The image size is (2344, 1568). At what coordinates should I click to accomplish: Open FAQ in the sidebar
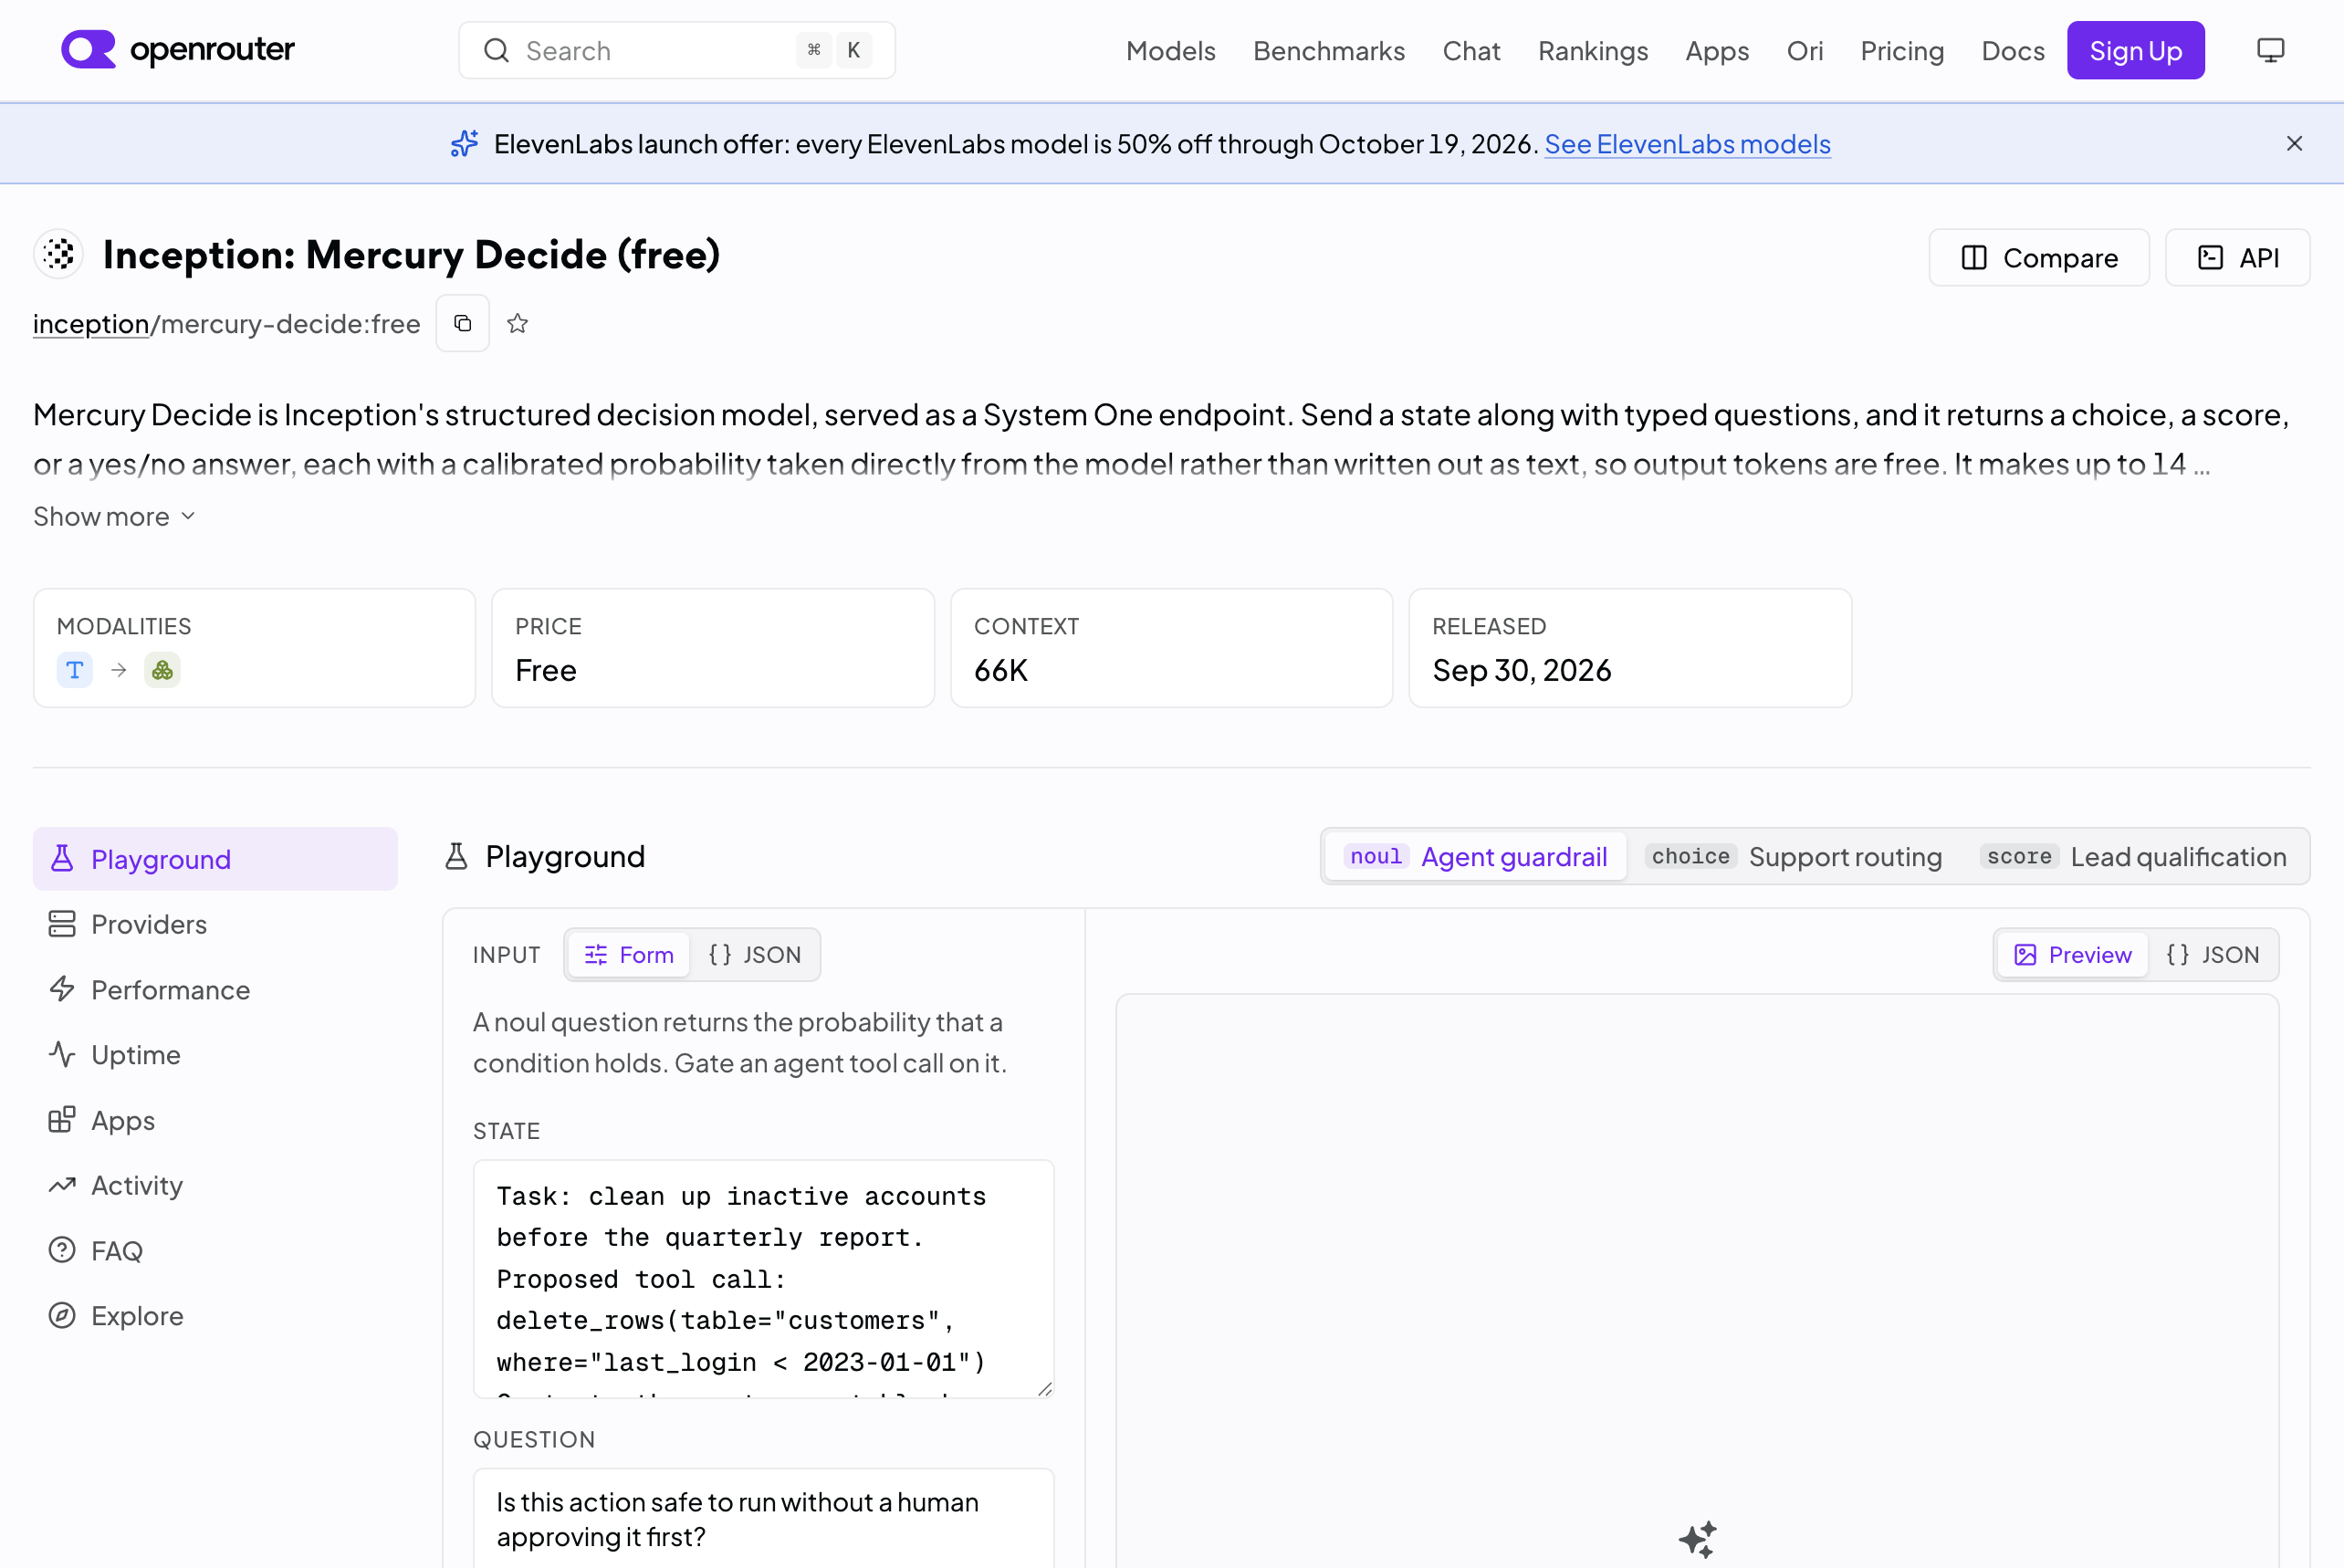[215, 1250]
